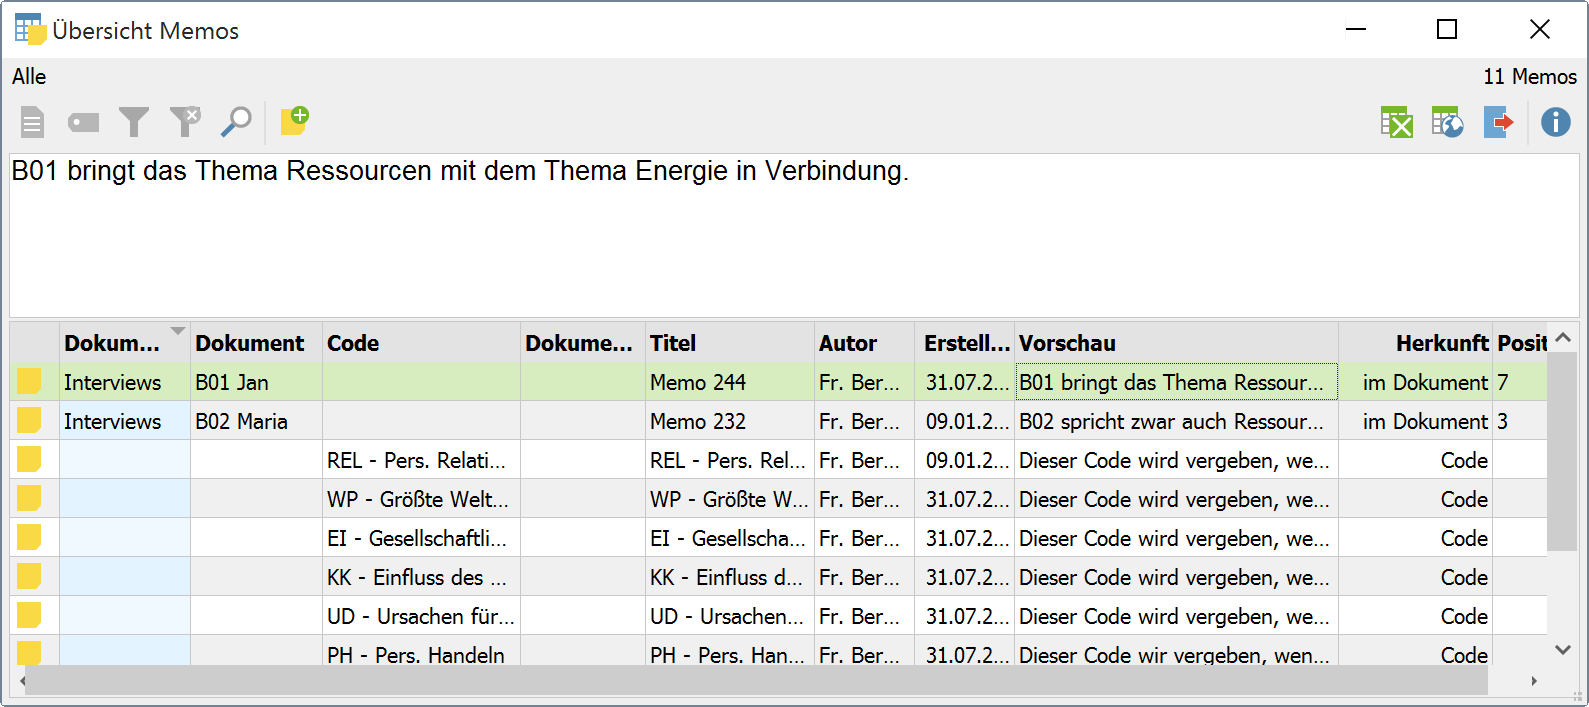
Task: Click the 'Alle' filter label
Action: [x=29, y=77]
